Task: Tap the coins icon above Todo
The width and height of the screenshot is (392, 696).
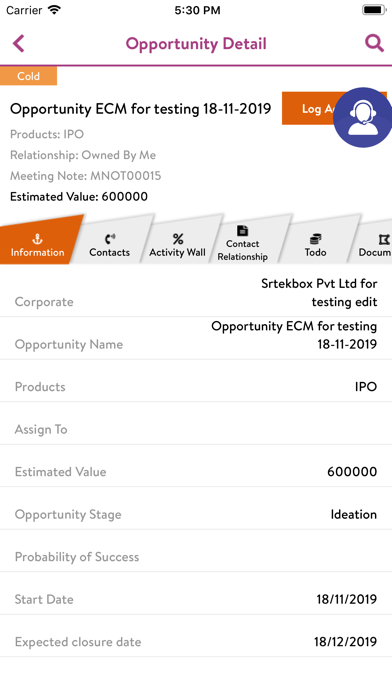Action: pos(315,239)
